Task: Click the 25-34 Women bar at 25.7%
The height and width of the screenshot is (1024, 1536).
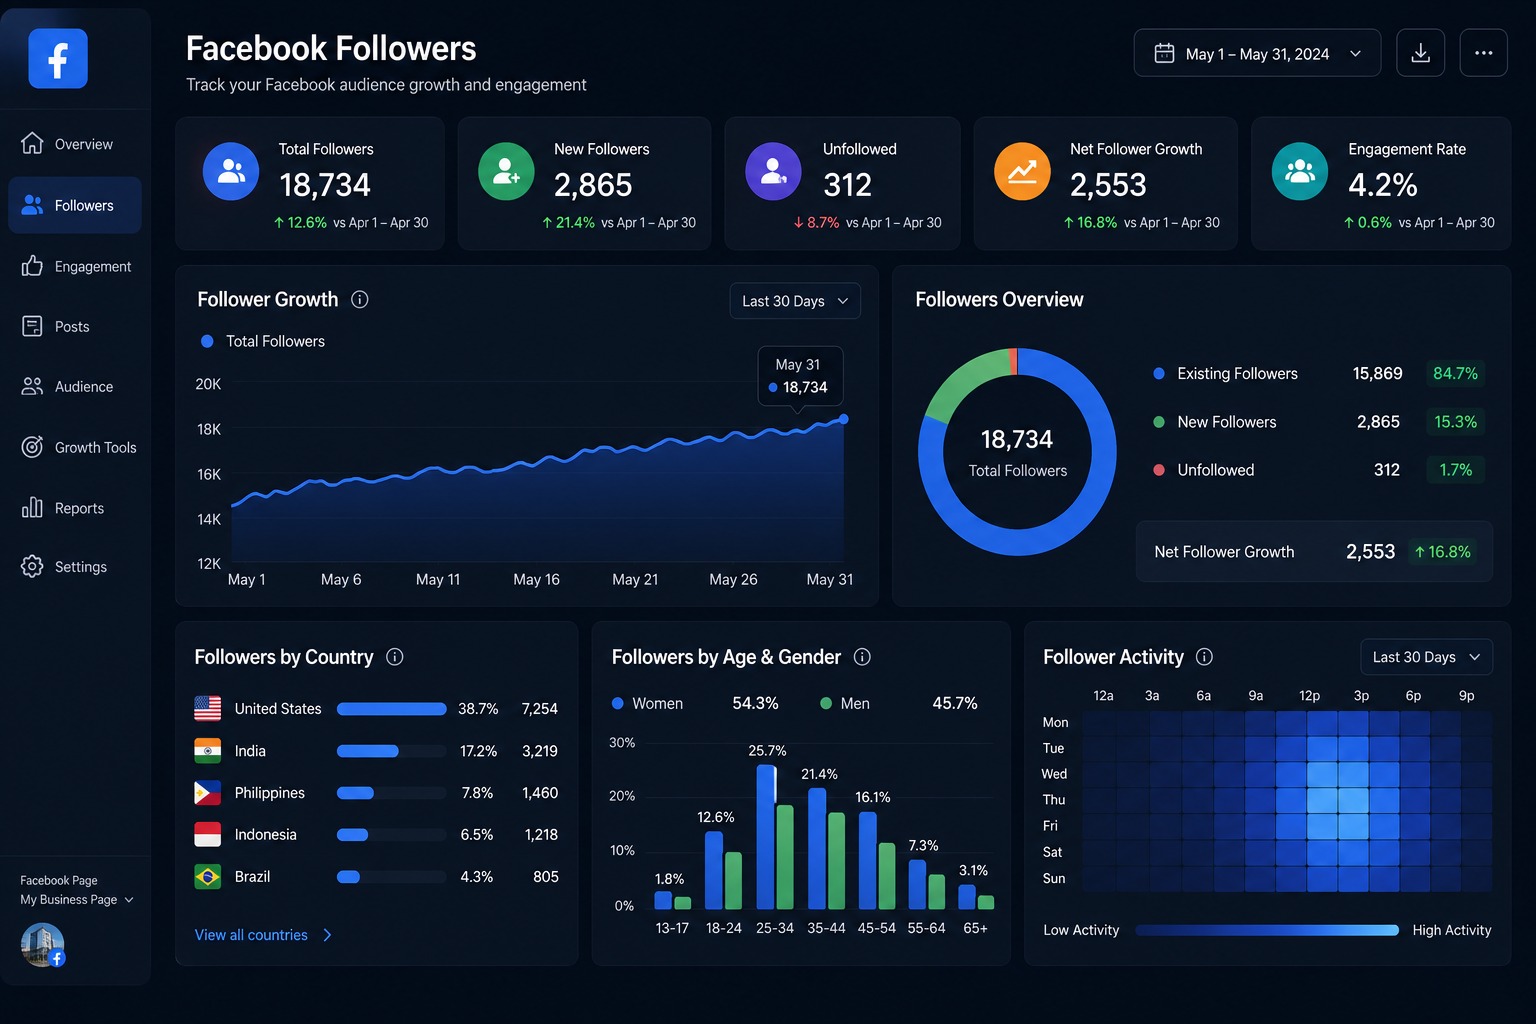Action: point(766,836)
